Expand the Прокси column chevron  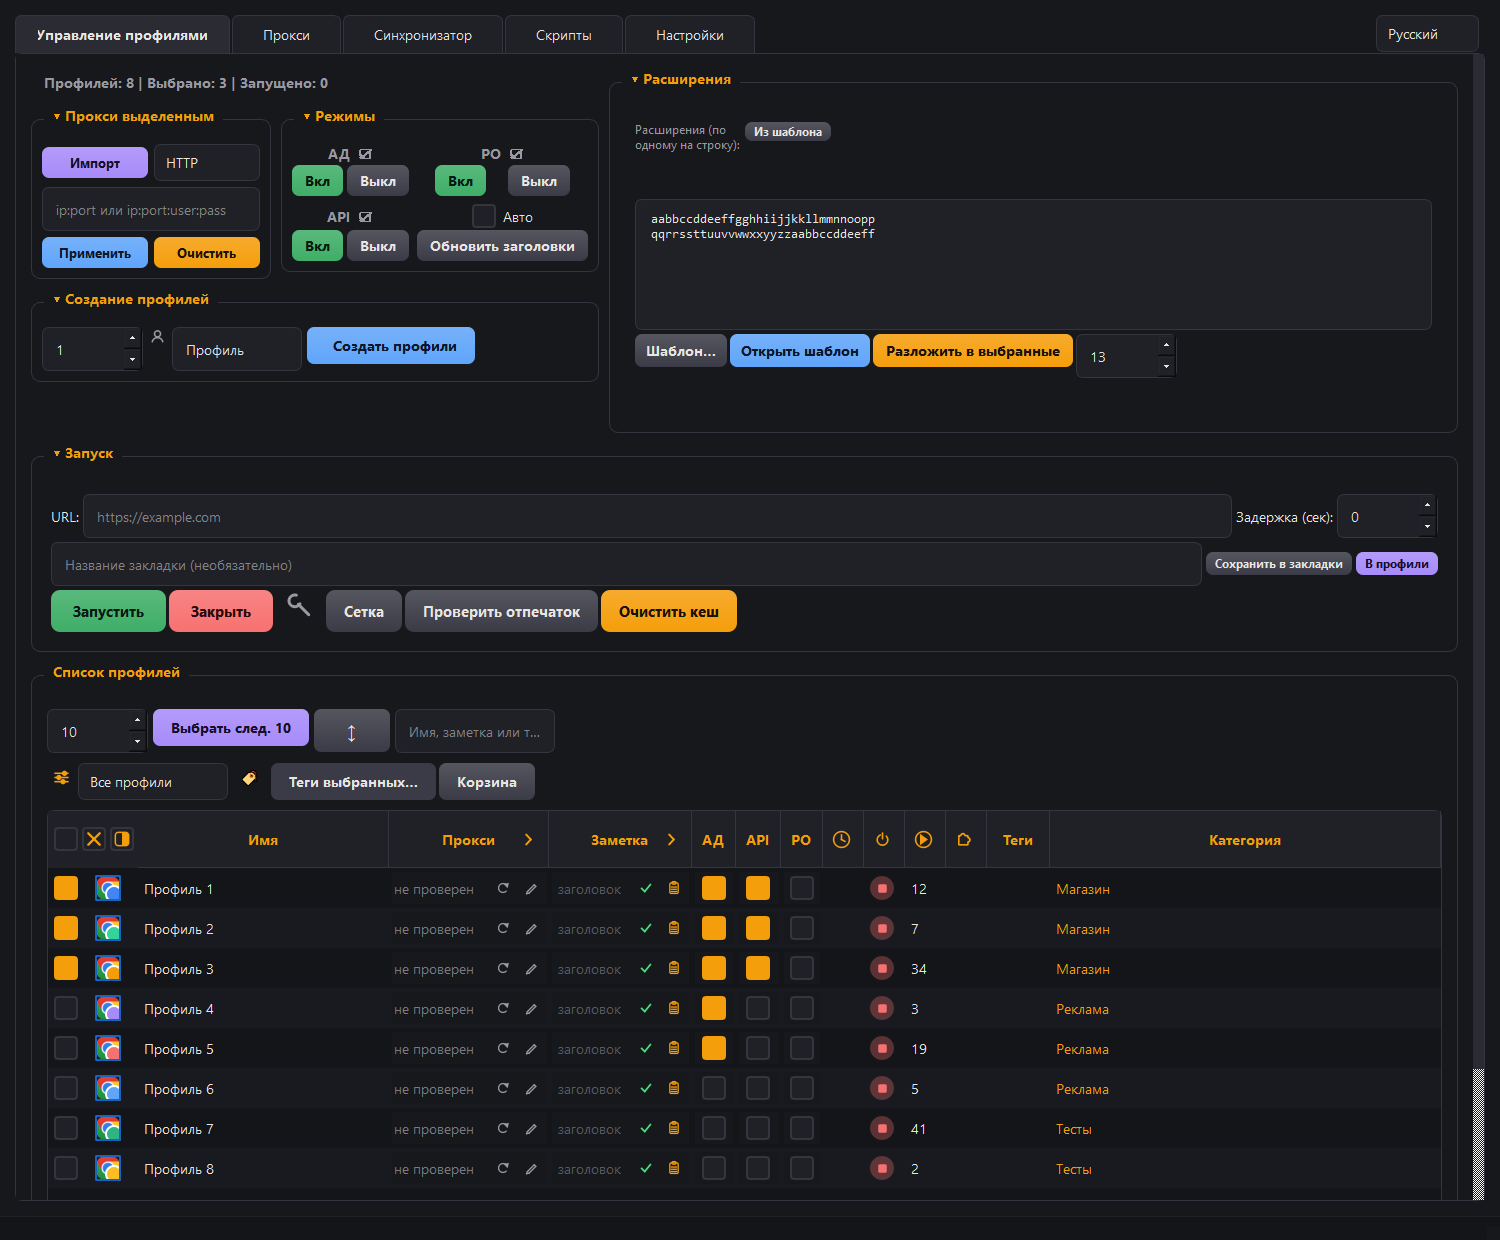click(528, 840)
